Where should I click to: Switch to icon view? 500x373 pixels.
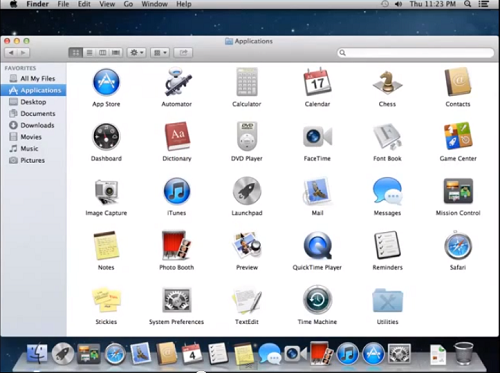point(76,53)
